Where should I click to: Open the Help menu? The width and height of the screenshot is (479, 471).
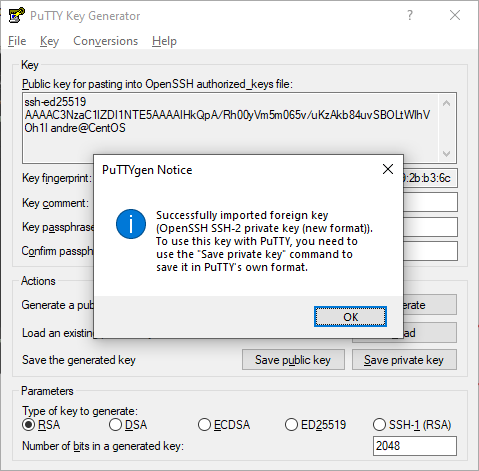click(164, 41)
